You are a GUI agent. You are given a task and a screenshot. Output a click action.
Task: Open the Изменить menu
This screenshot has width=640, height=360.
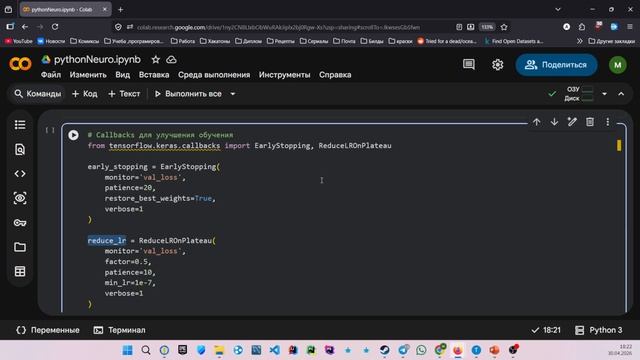point(88,75)
